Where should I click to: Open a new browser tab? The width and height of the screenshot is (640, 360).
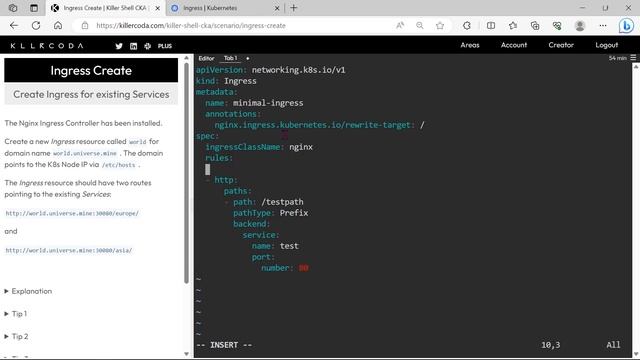(x=293, y=8)
